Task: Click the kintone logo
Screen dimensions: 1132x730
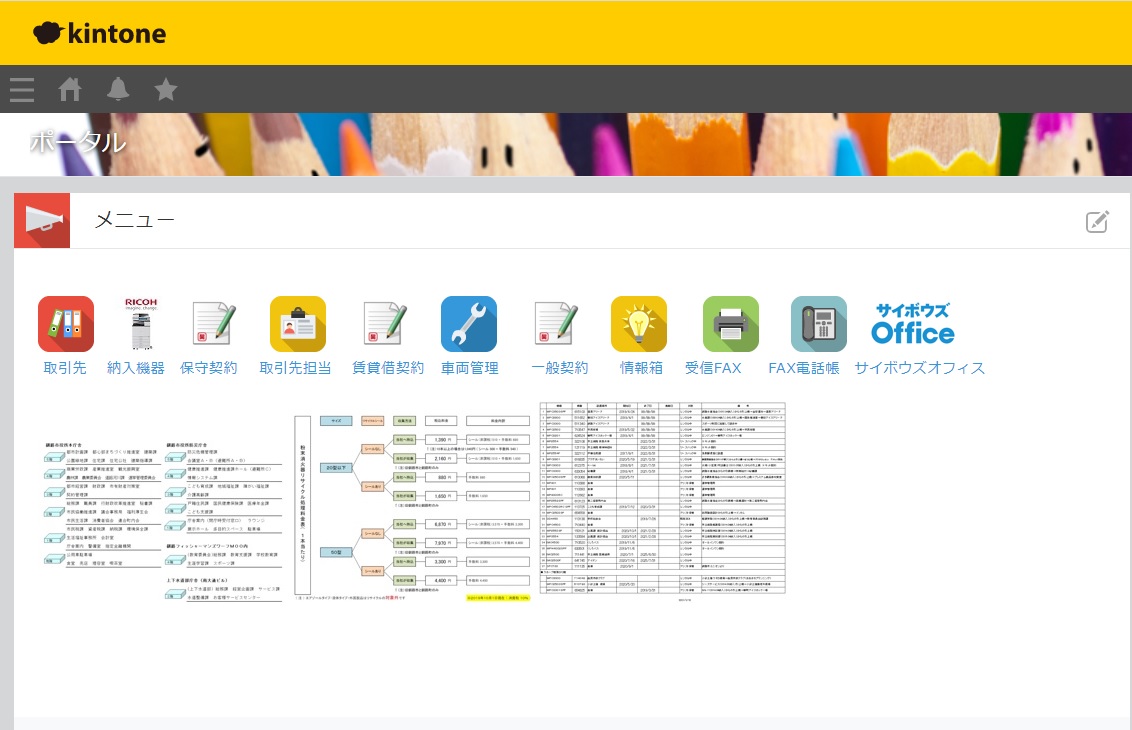Action: pyautogui.click(x=100, y=34)
